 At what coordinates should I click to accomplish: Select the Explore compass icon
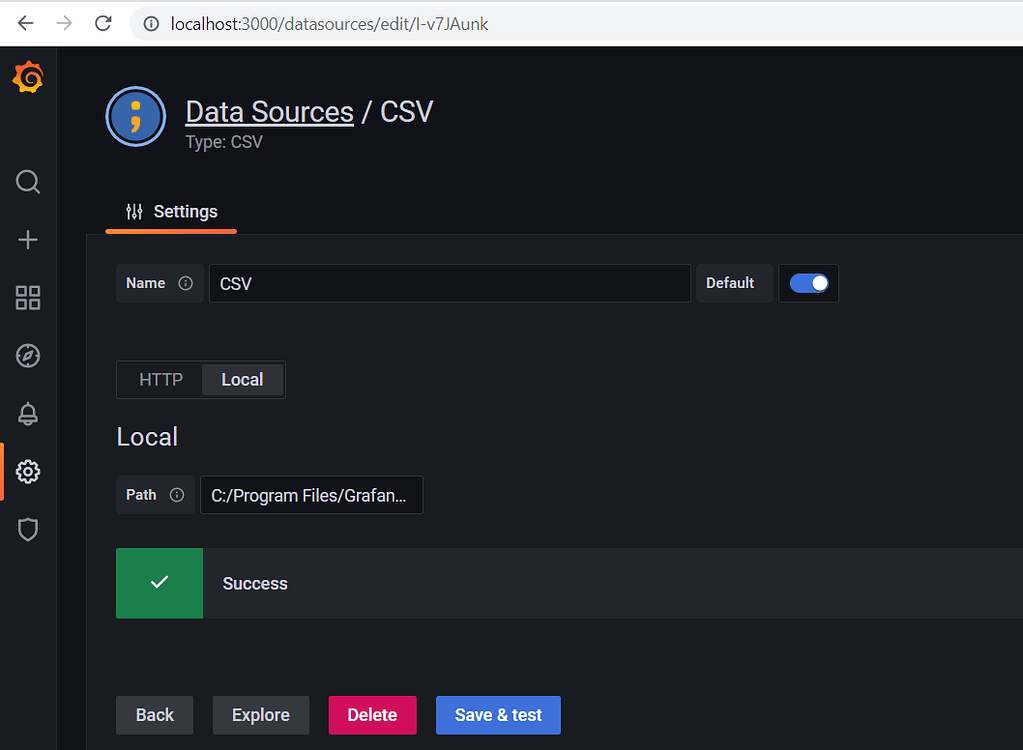point(27,355)
